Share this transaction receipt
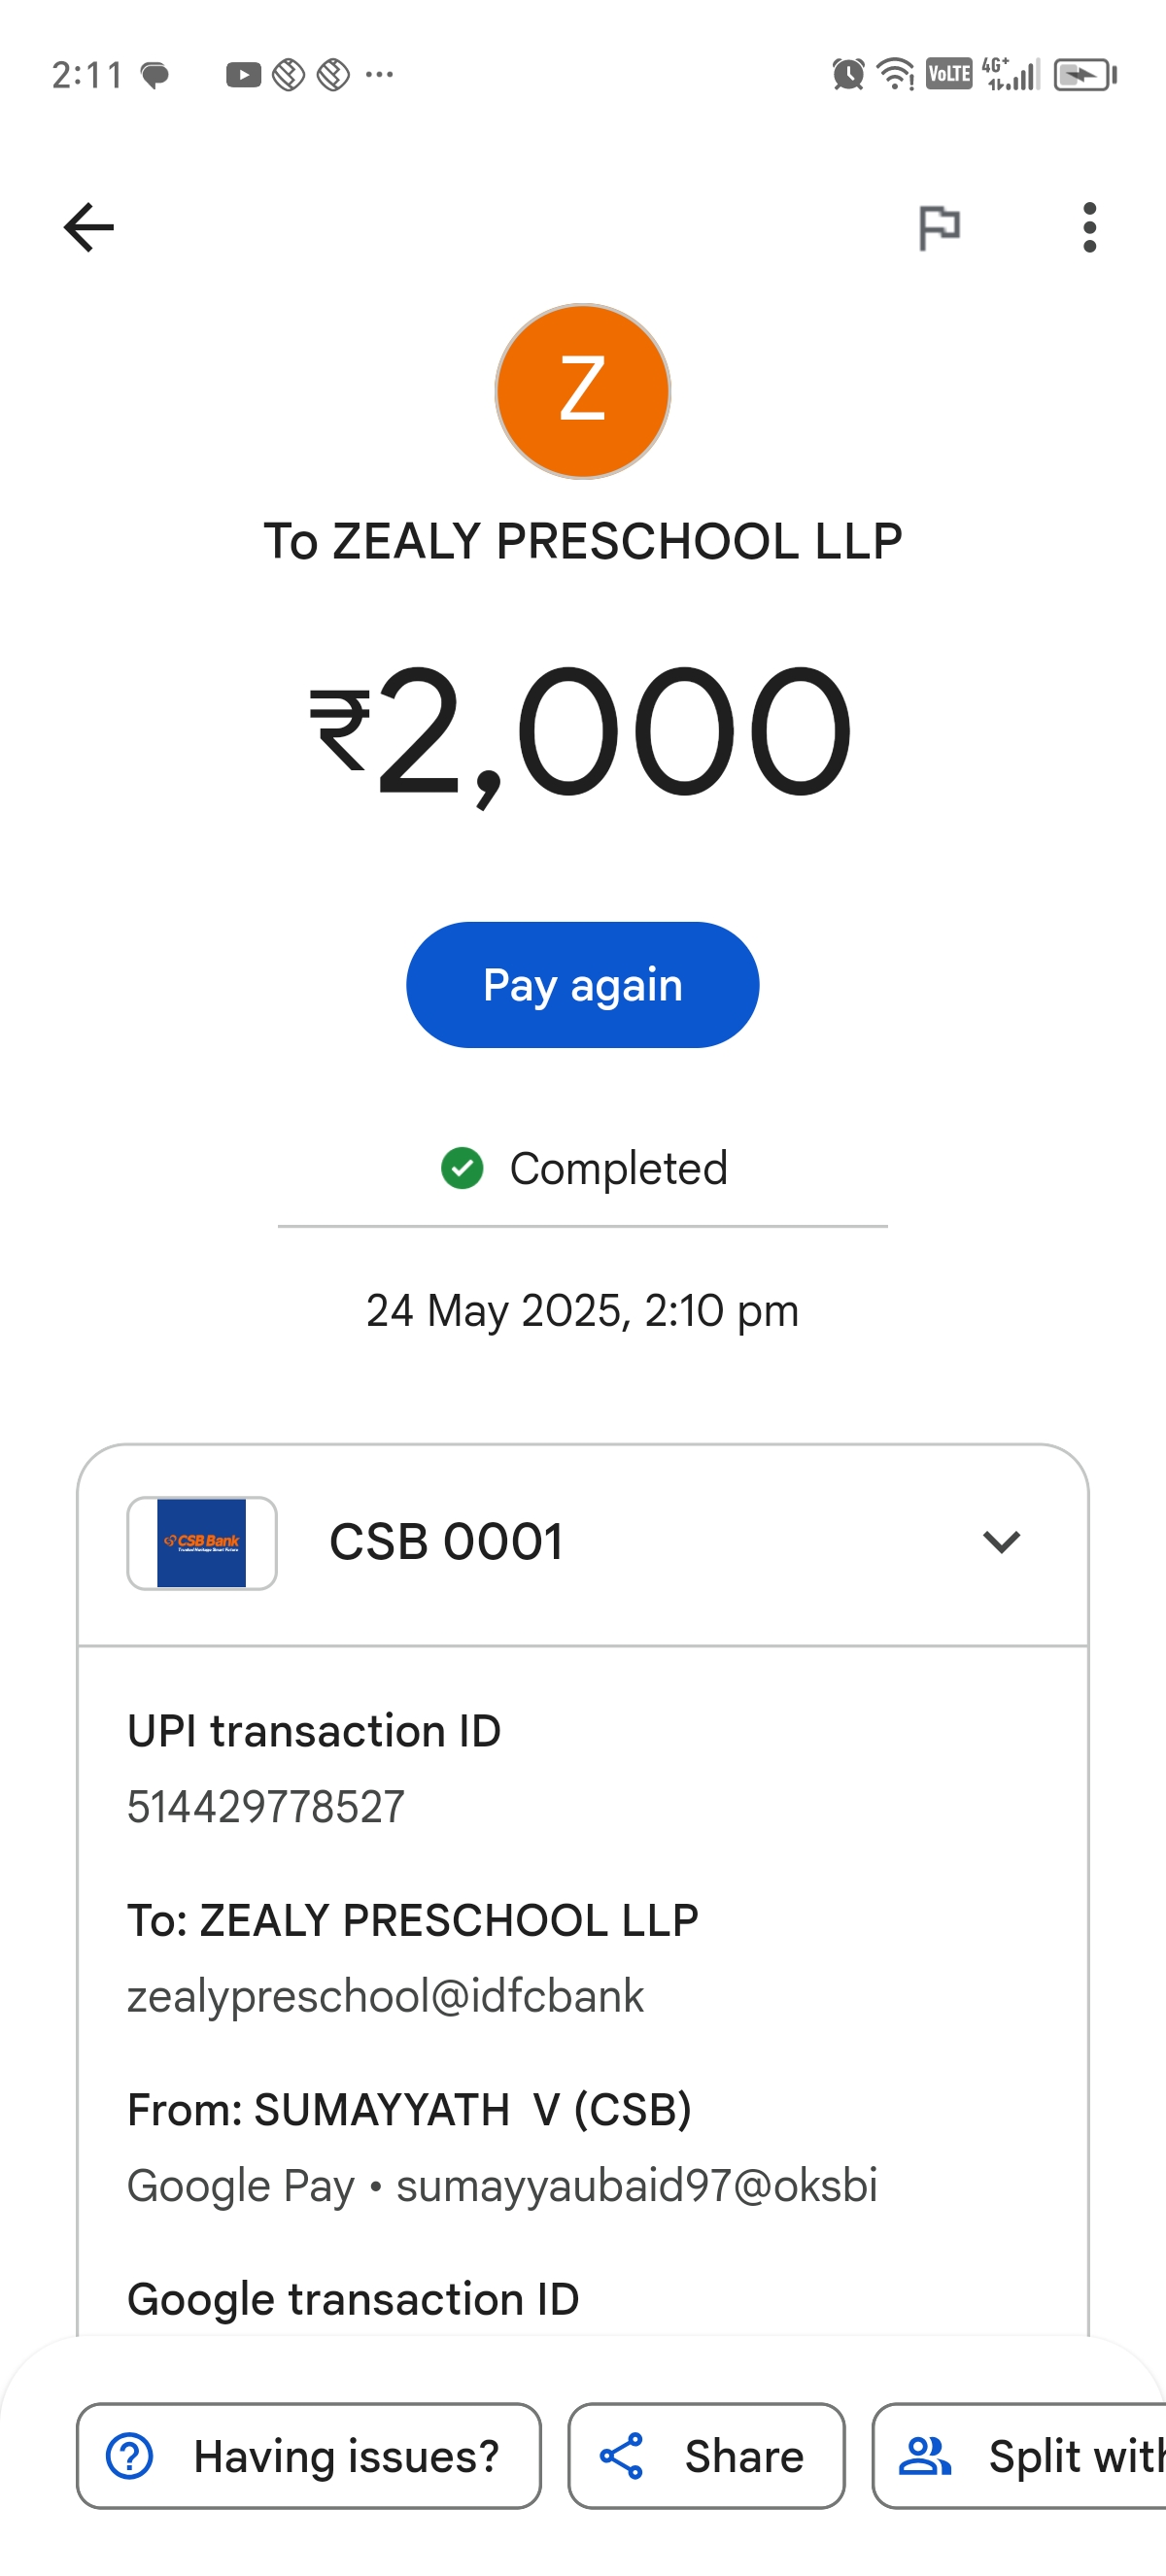Screen dimensions: 1166x2576 pyautogui.click(x=706, y=2456)
